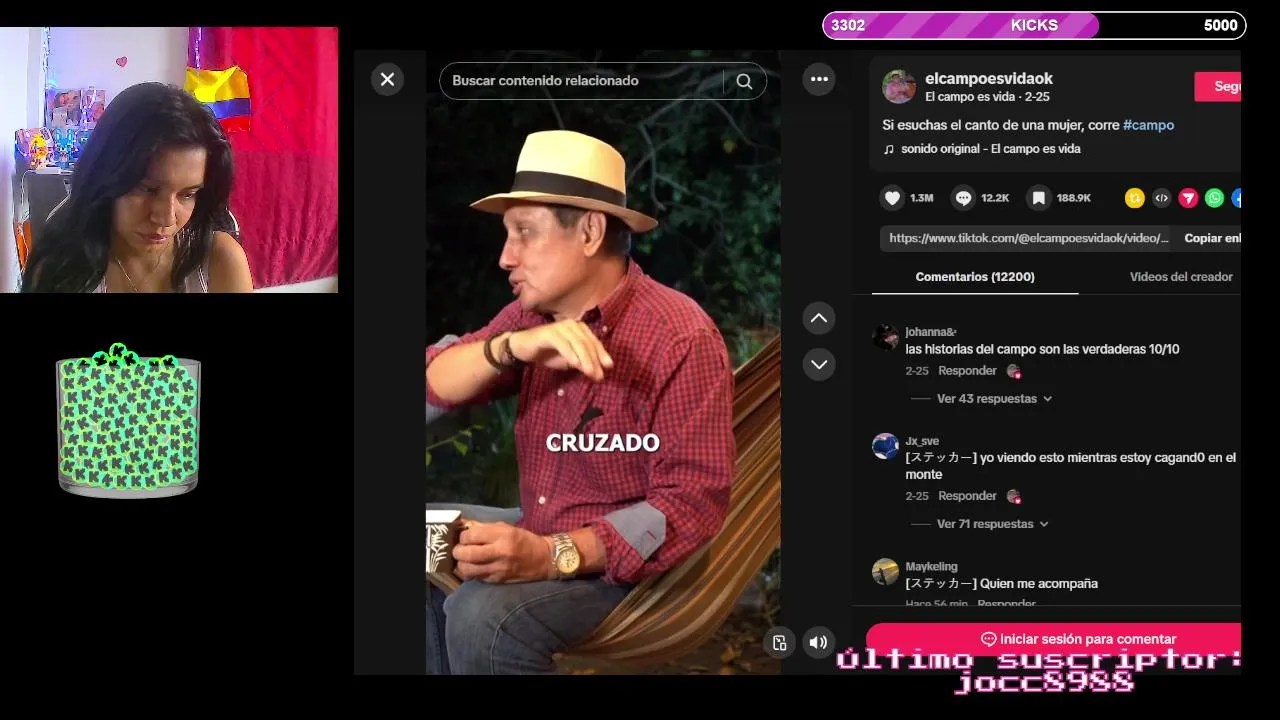Open Jx_sve commenter avatar
This screenshot has height=720, width=1280.
pyautogui.click(x=886, y=446)
